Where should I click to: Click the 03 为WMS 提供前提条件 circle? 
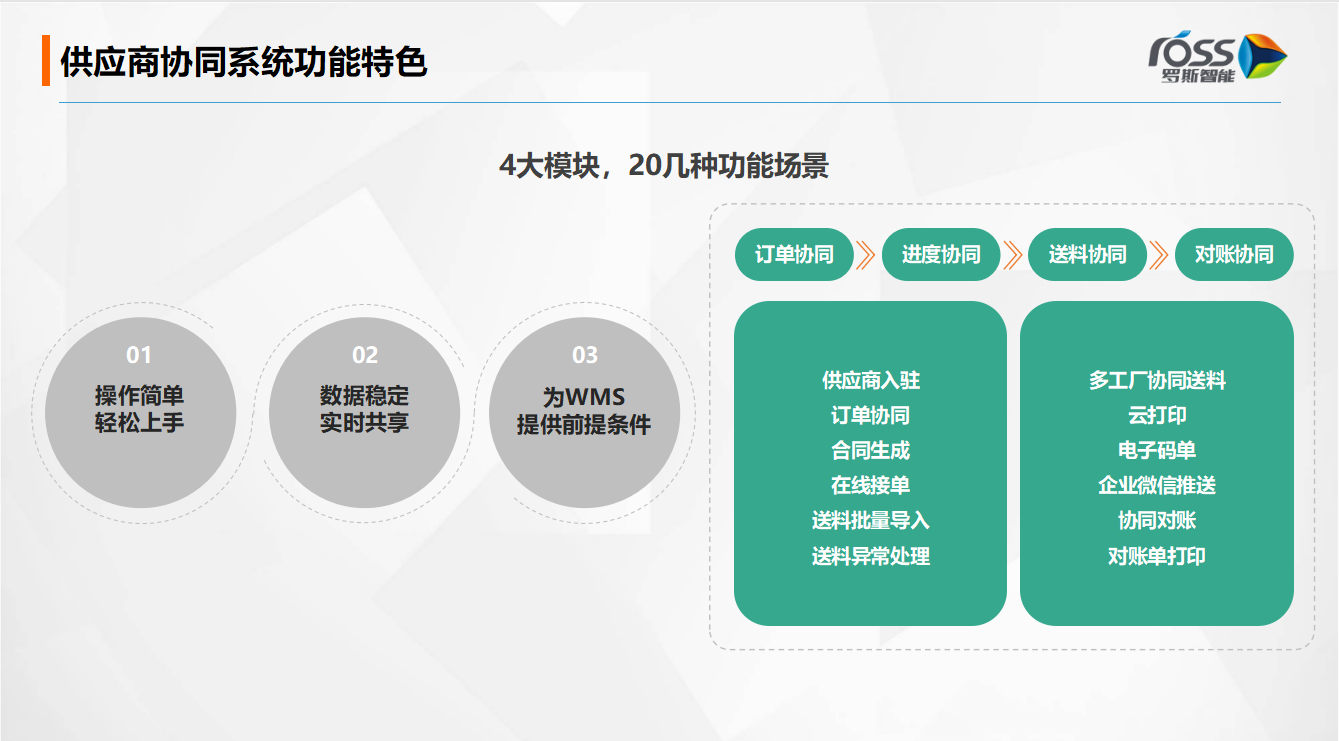[x=584, y=412]
